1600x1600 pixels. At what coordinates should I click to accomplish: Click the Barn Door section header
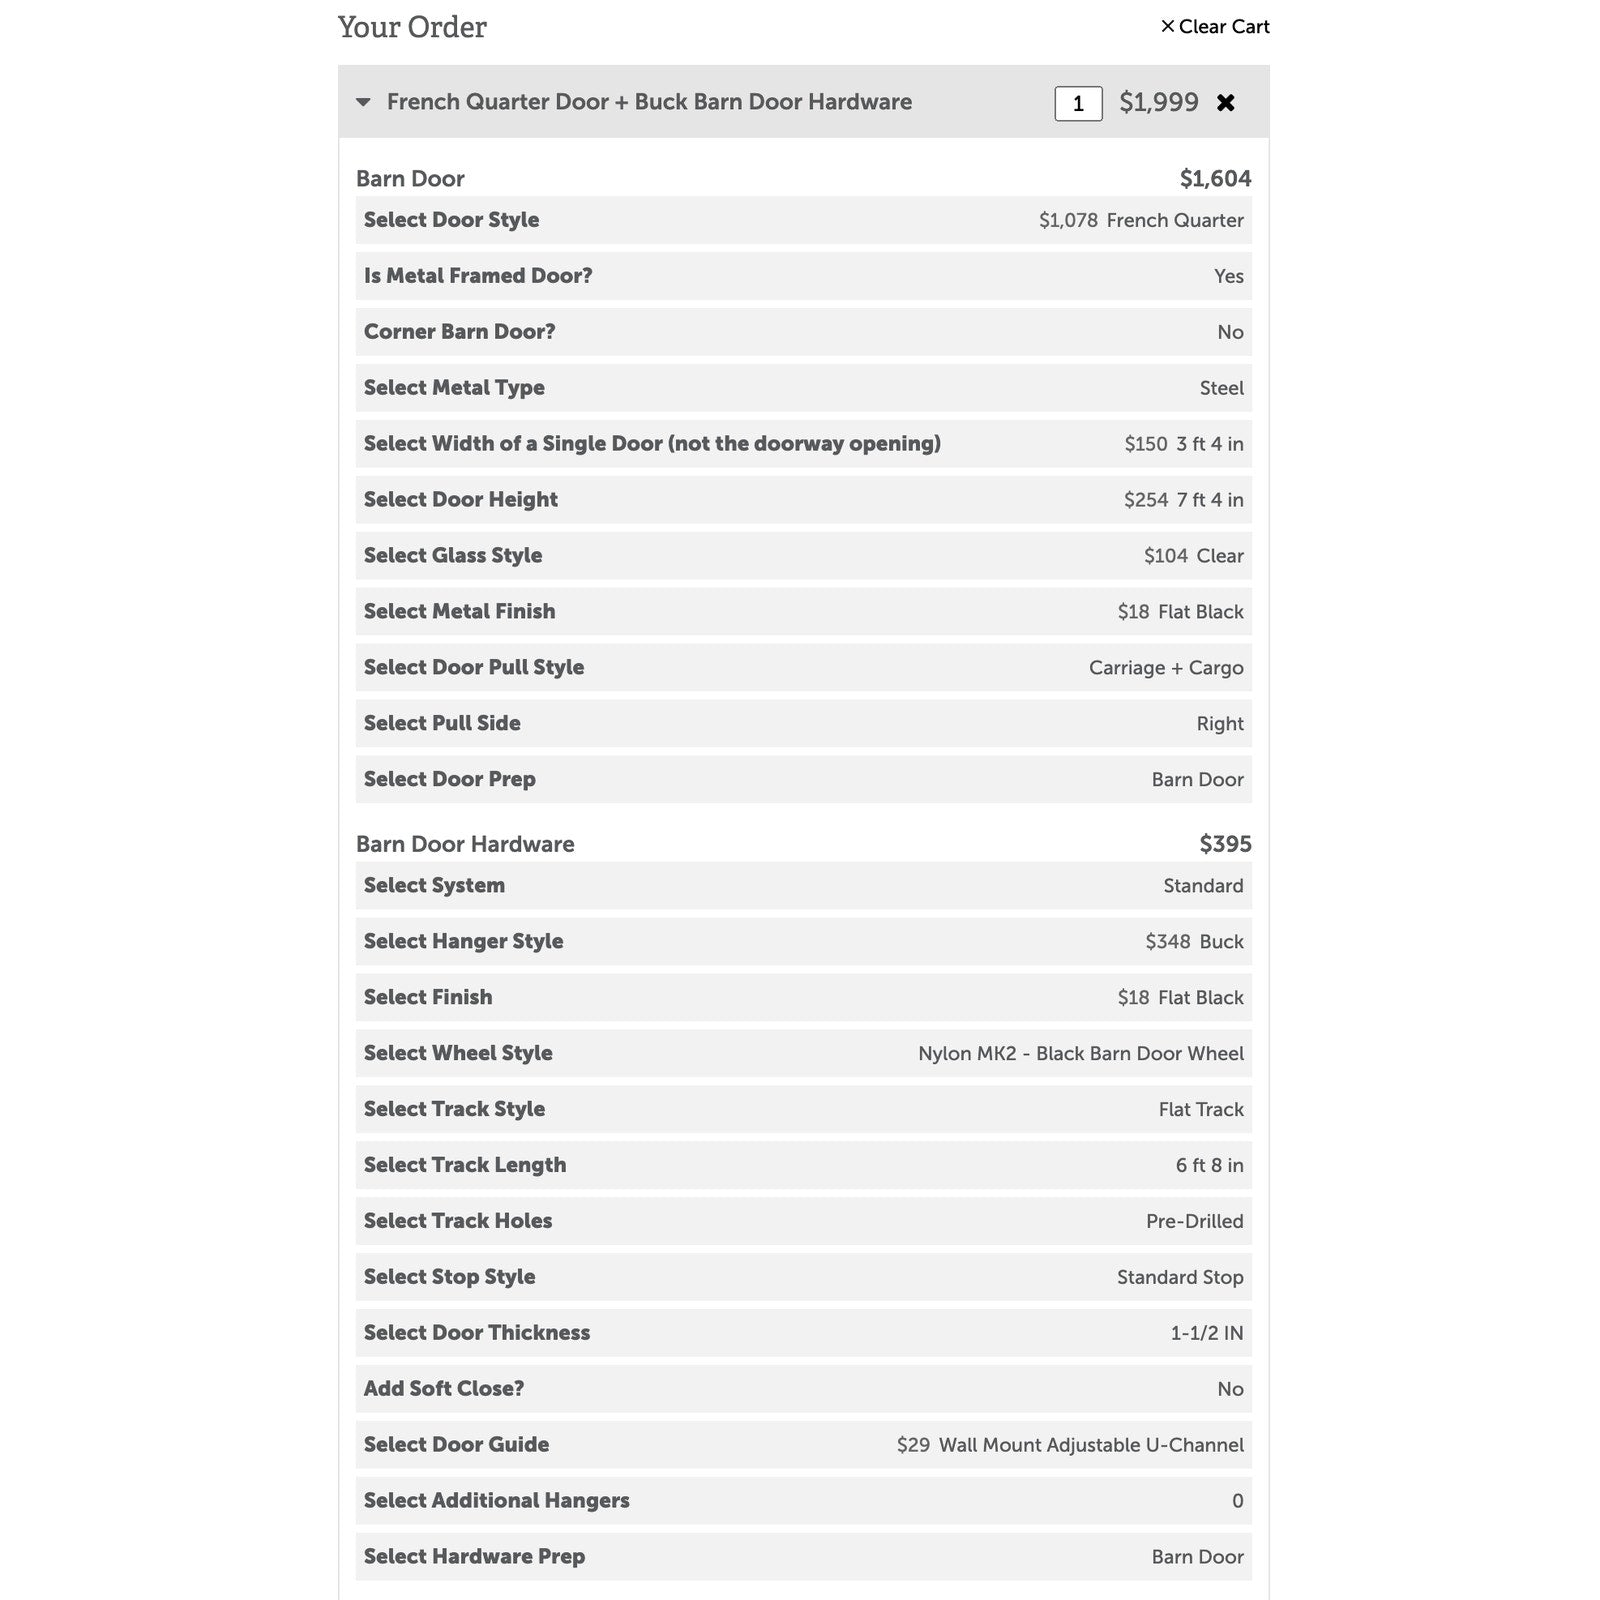tap(410, 179)
